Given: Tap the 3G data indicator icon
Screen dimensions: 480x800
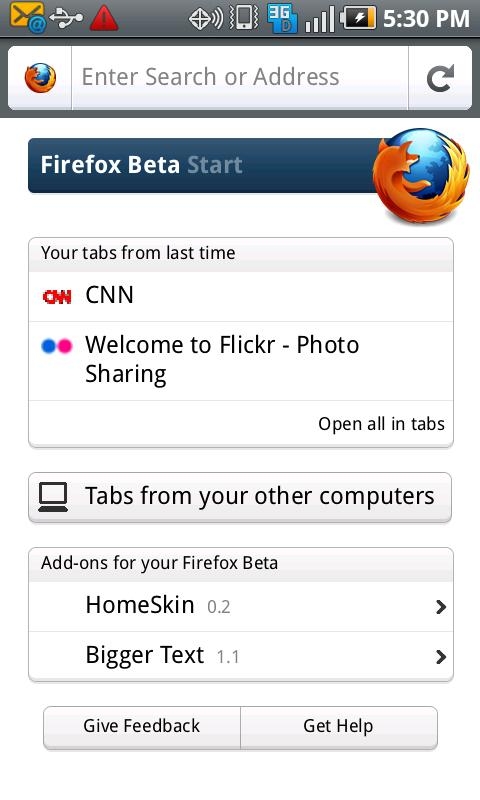Looking at the screenshot, I should (282, 18).
